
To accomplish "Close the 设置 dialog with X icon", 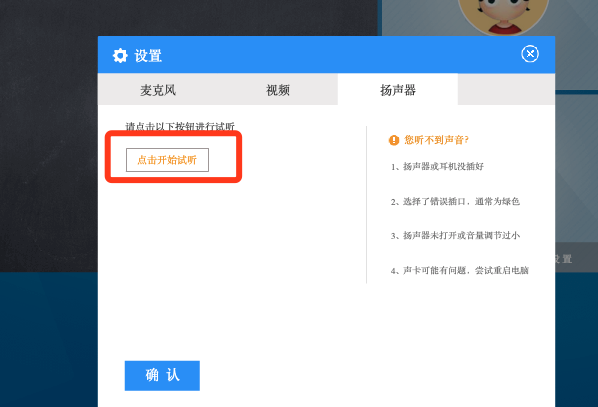I will click(x=530, y=54).
